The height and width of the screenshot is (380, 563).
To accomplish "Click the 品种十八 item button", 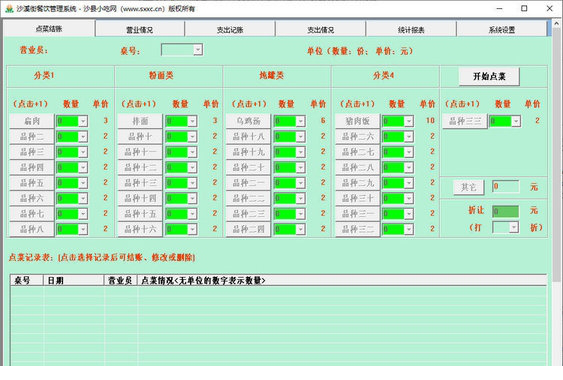I will (248, 136).
